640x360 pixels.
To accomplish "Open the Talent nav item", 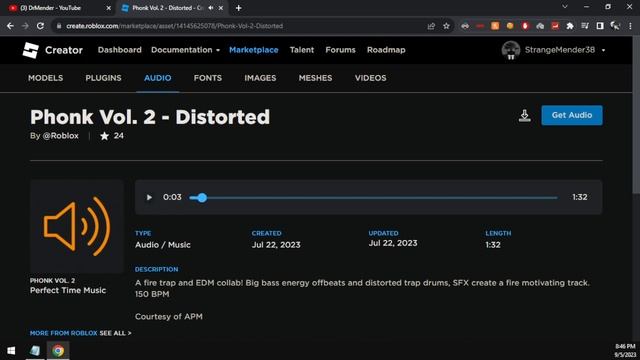I will (302, 50).
